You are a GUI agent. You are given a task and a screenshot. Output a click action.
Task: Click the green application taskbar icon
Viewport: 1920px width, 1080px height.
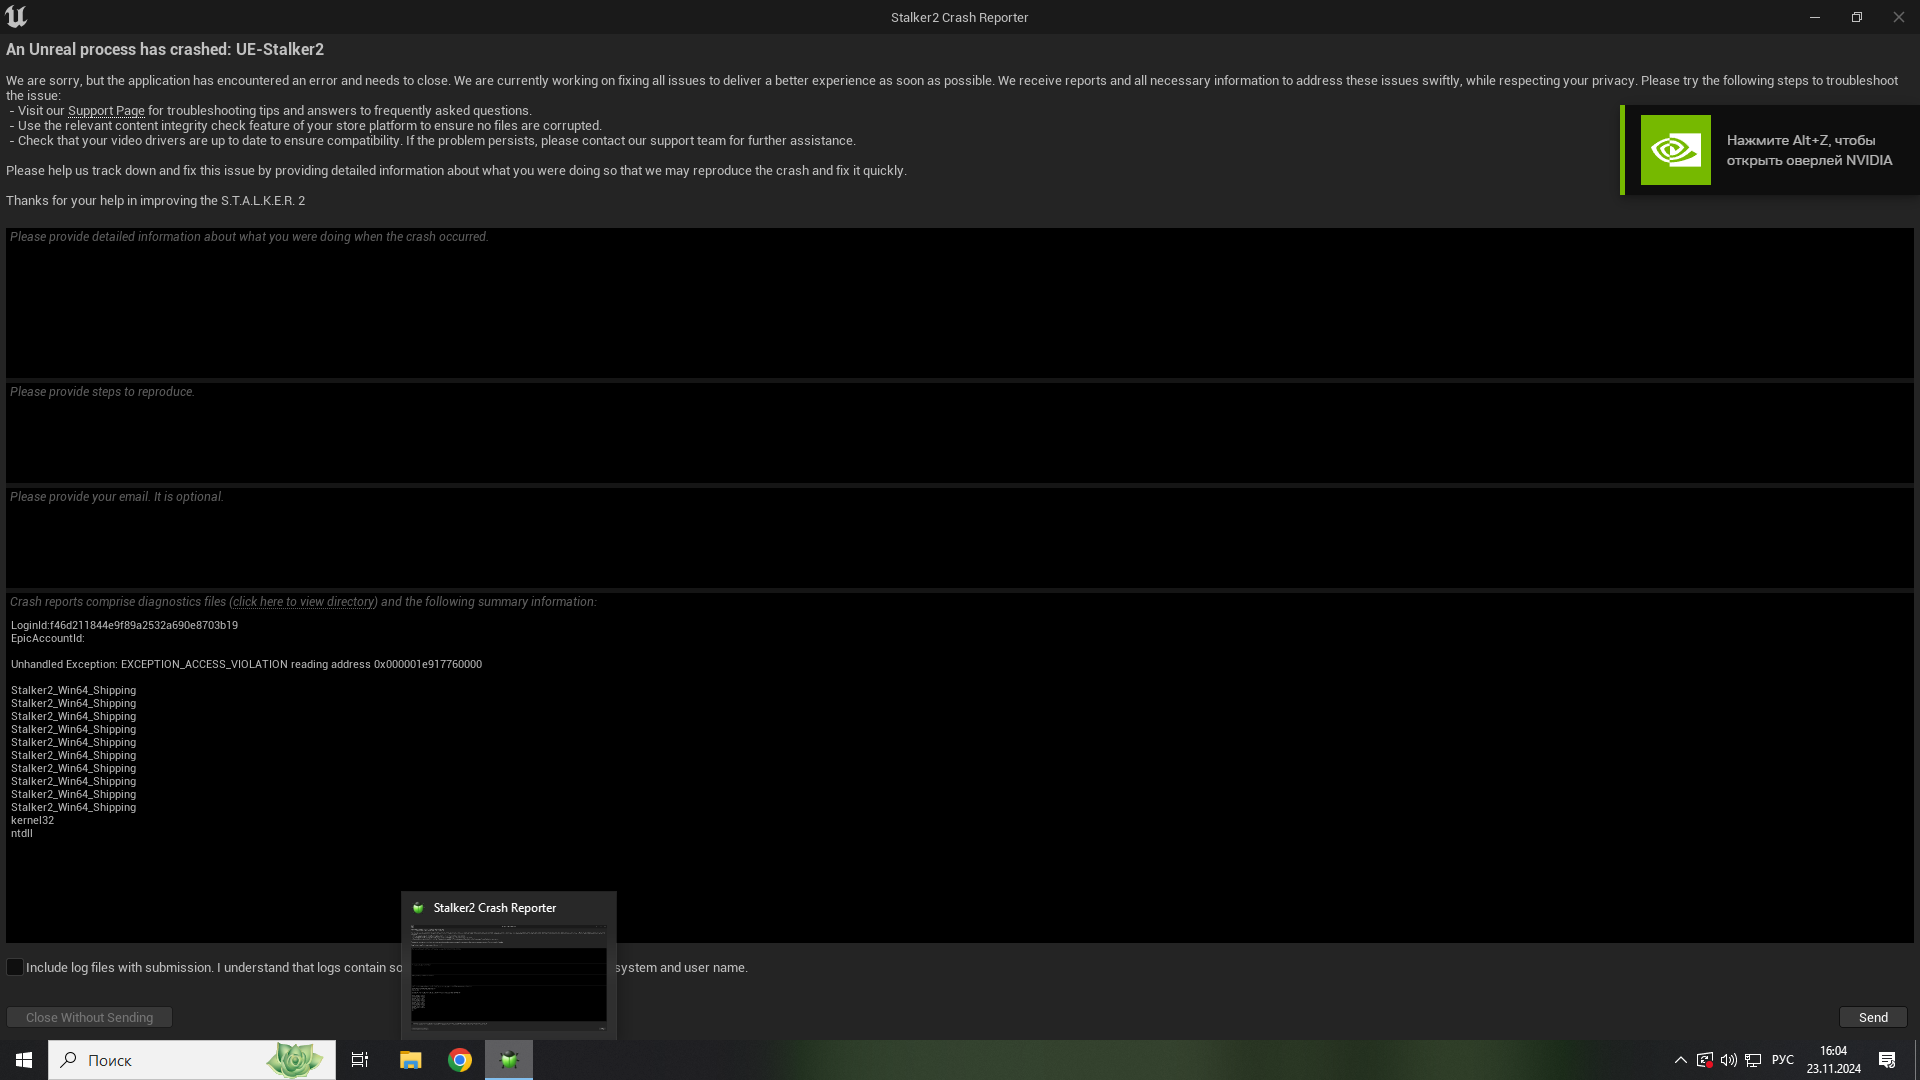click(x=509, y=1059)
